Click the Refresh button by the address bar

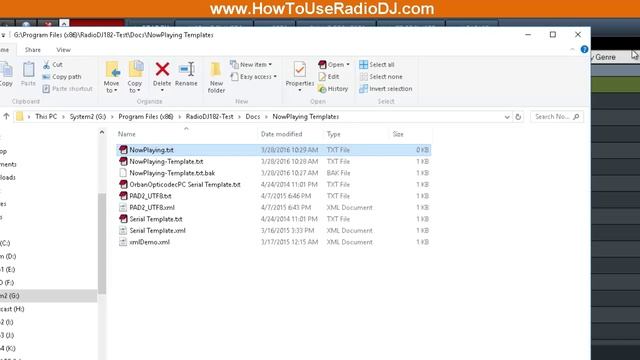tap(518, 117)
